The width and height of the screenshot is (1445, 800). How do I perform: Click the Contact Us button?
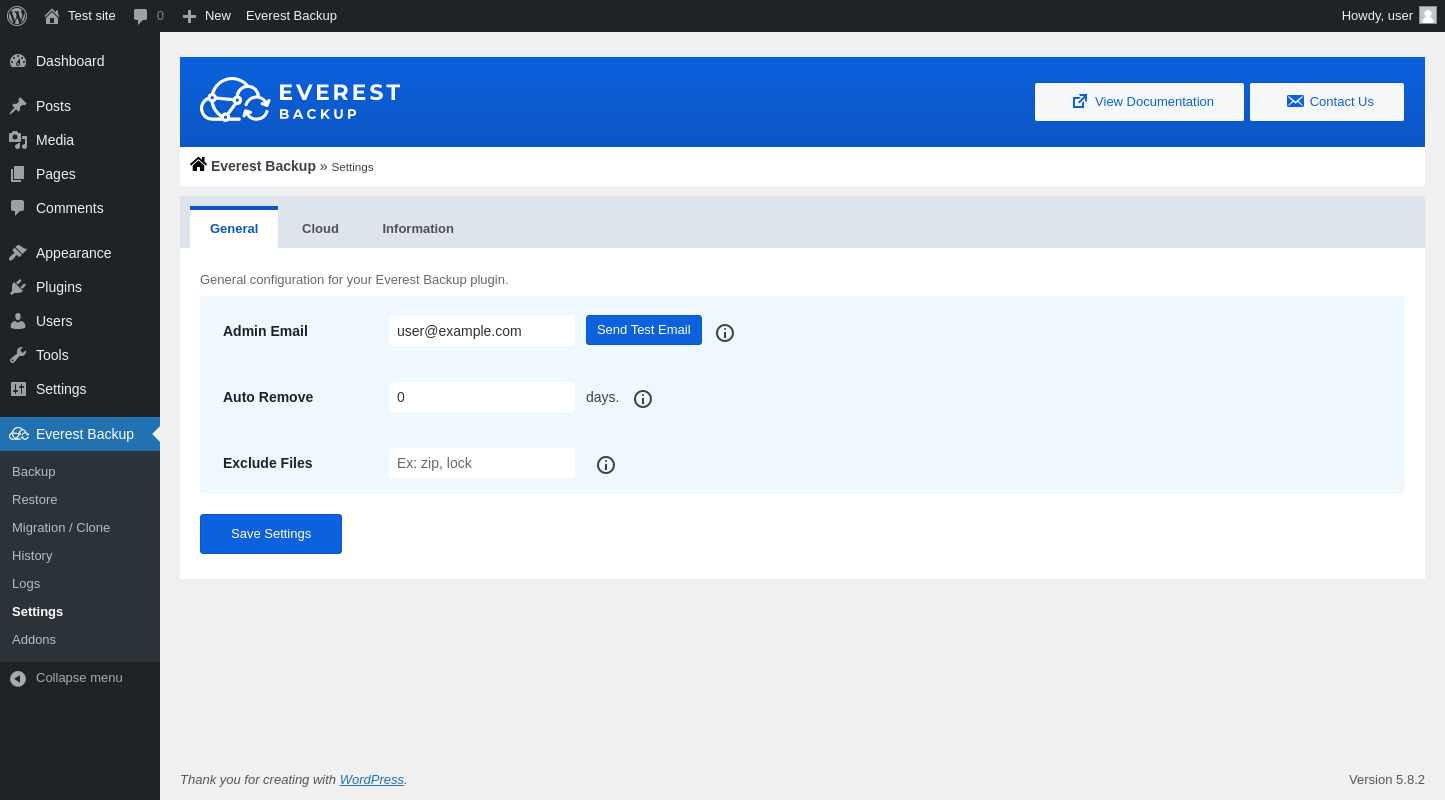coord(1327,102)
